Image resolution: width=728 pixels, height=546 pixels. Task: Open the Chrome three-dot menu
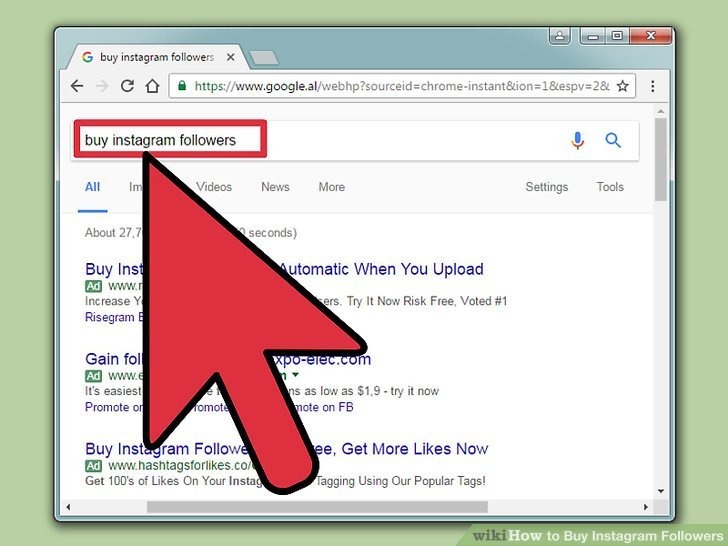[x=653, y=86]
